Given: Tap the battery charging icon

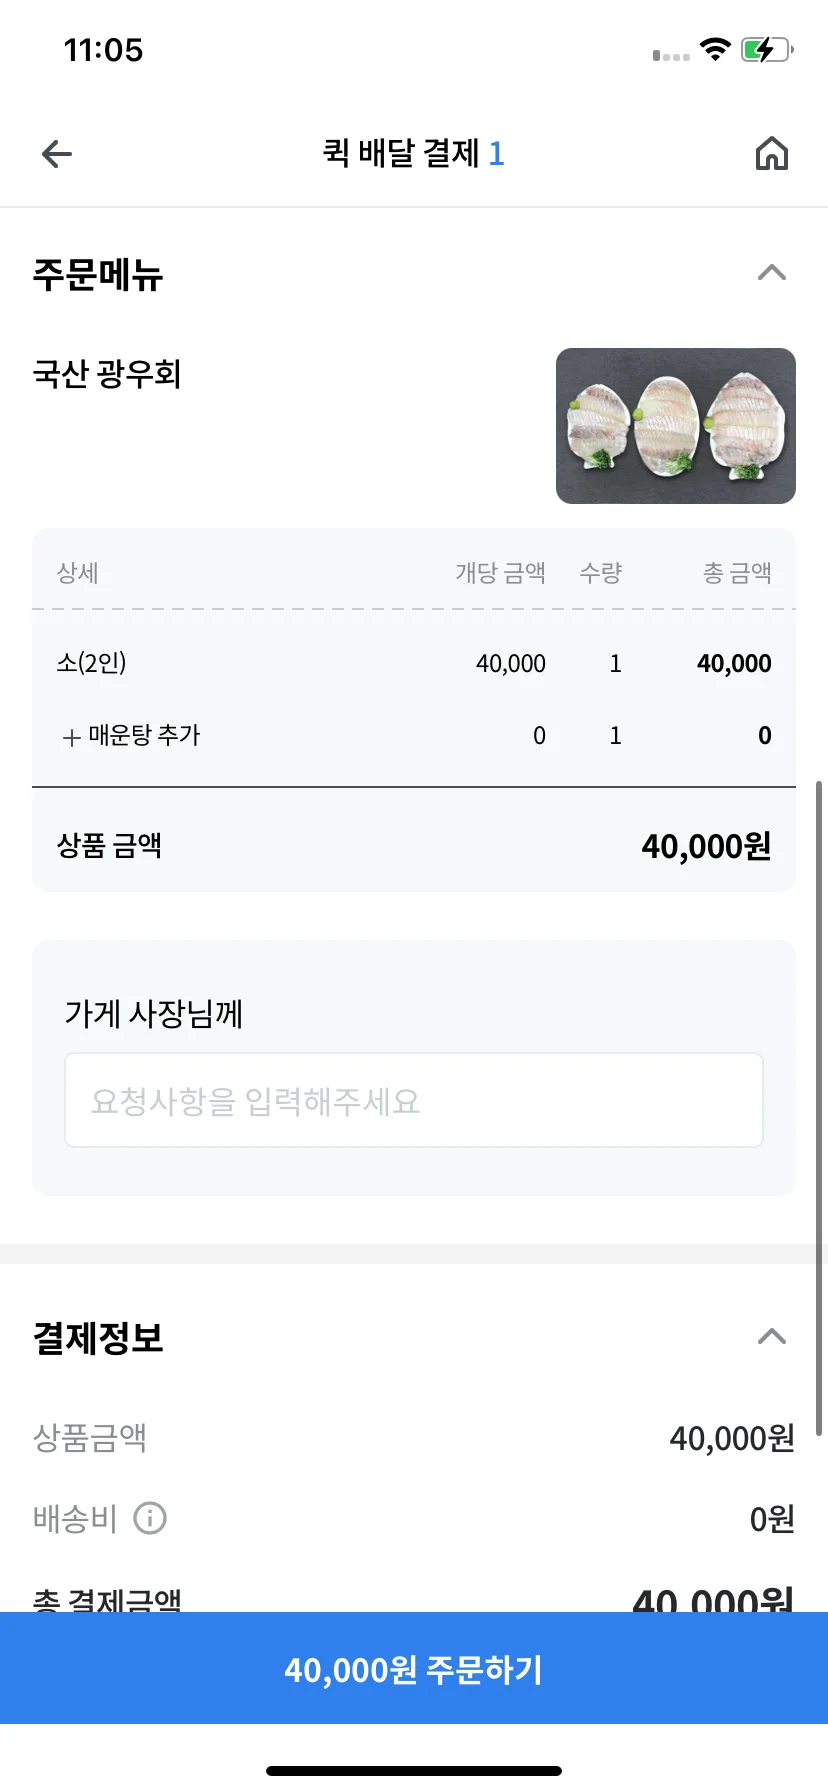Looking at the screenshot, I should click(x=767, y=49).
